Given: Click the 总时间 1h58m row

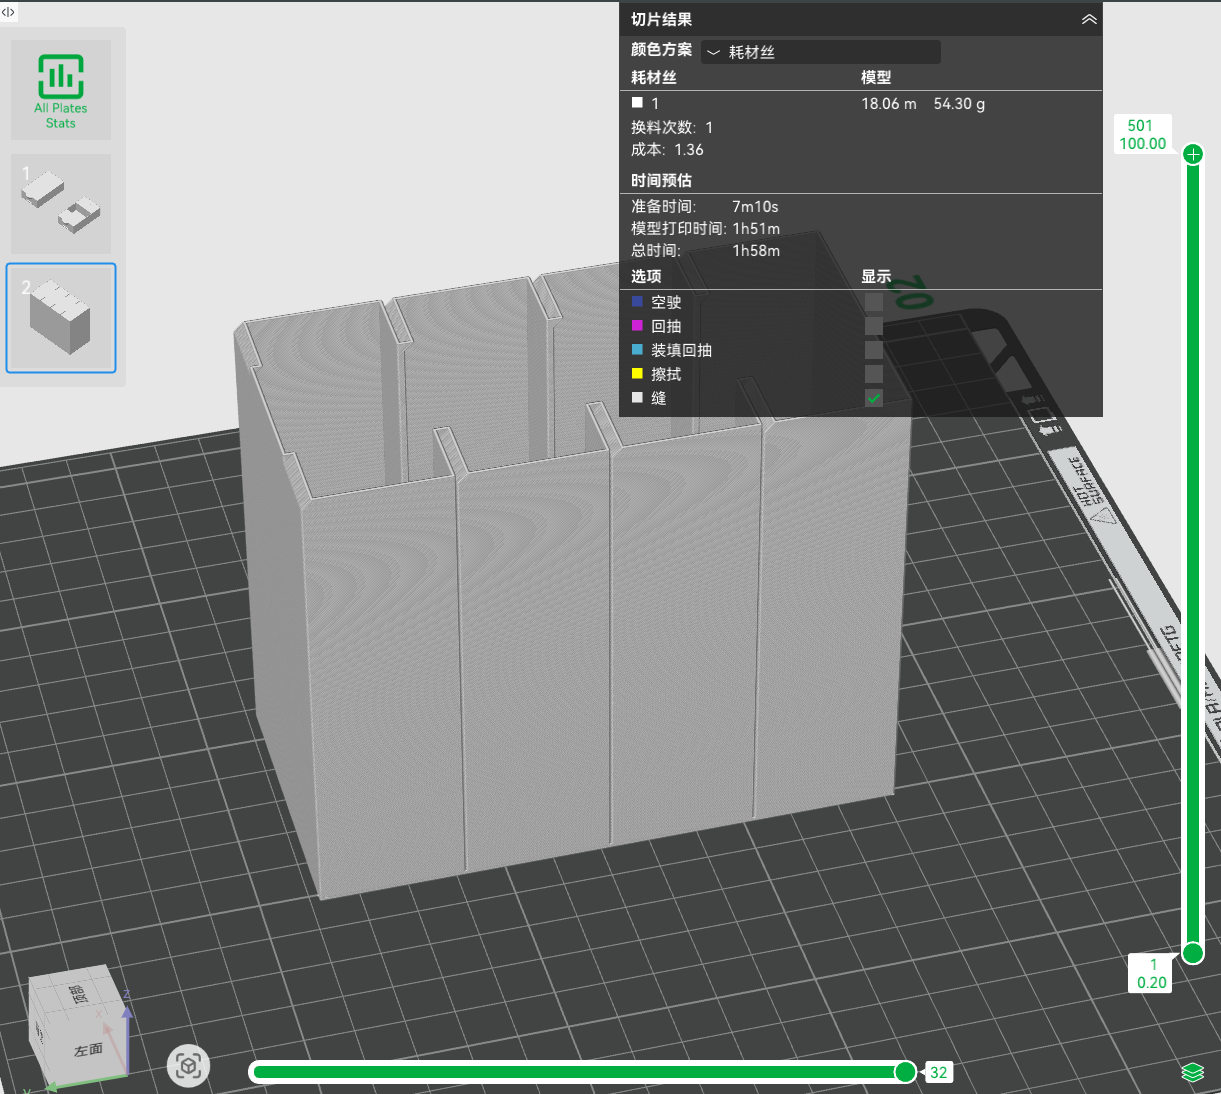Looking at the screenshot, I should (x=706, y=250).
